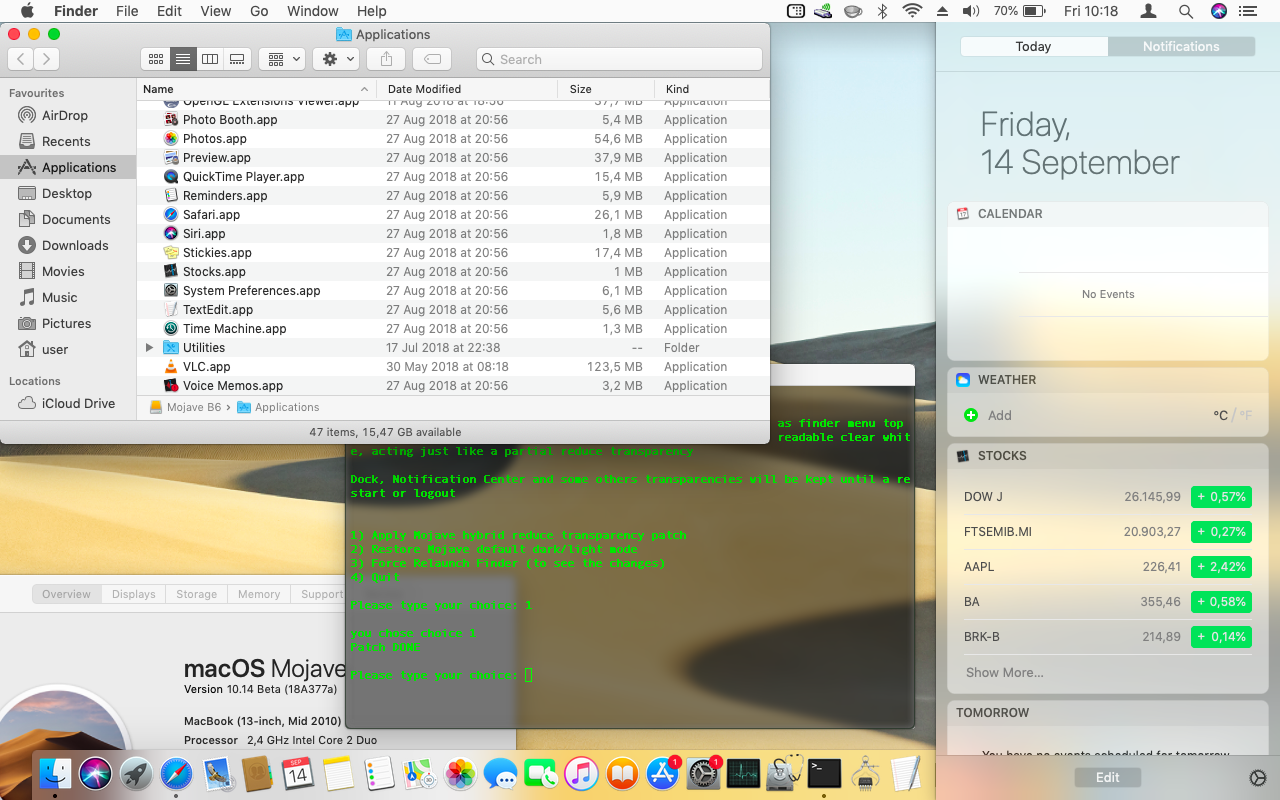Go back in the Finder window
The image size is (1280, 800).
point(21,59)
